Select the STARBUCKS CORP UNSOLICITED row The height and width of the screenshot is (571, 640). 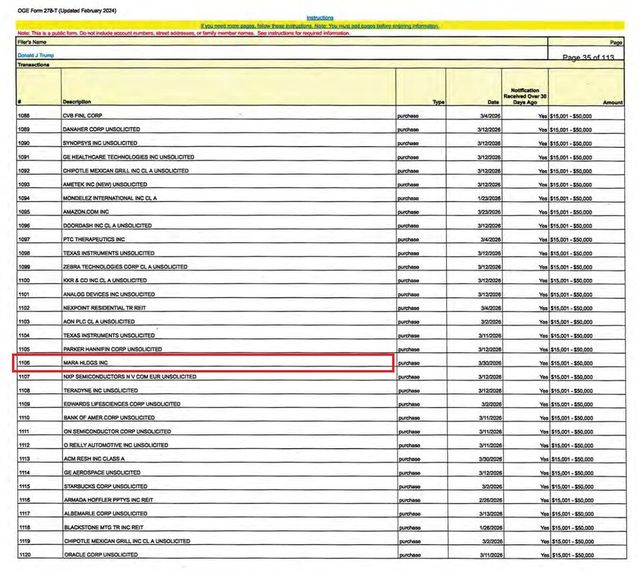(322, 486)
